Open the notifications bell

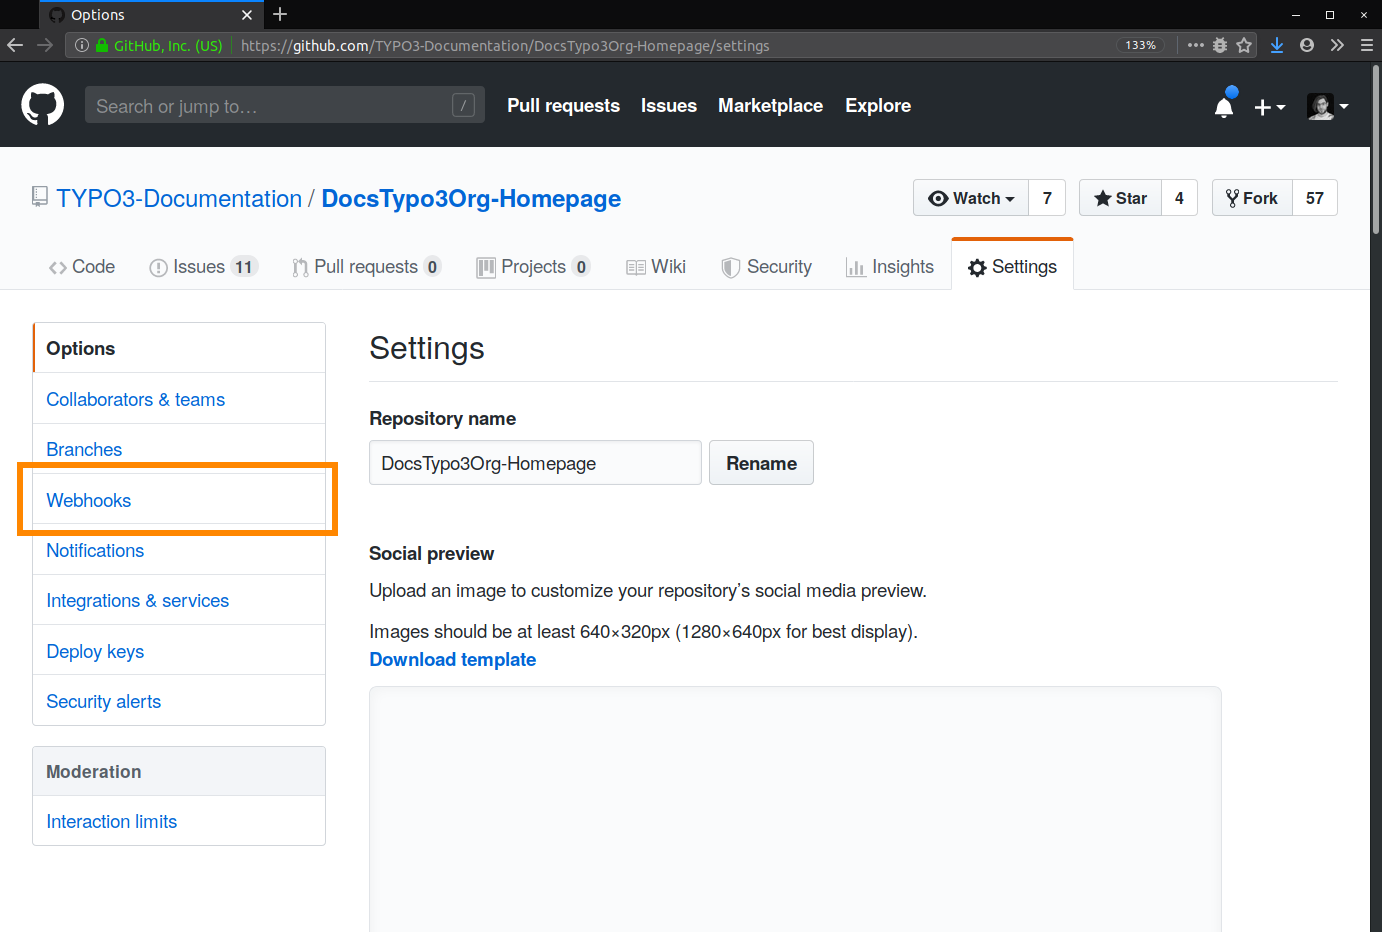(x=1224, y=106)
